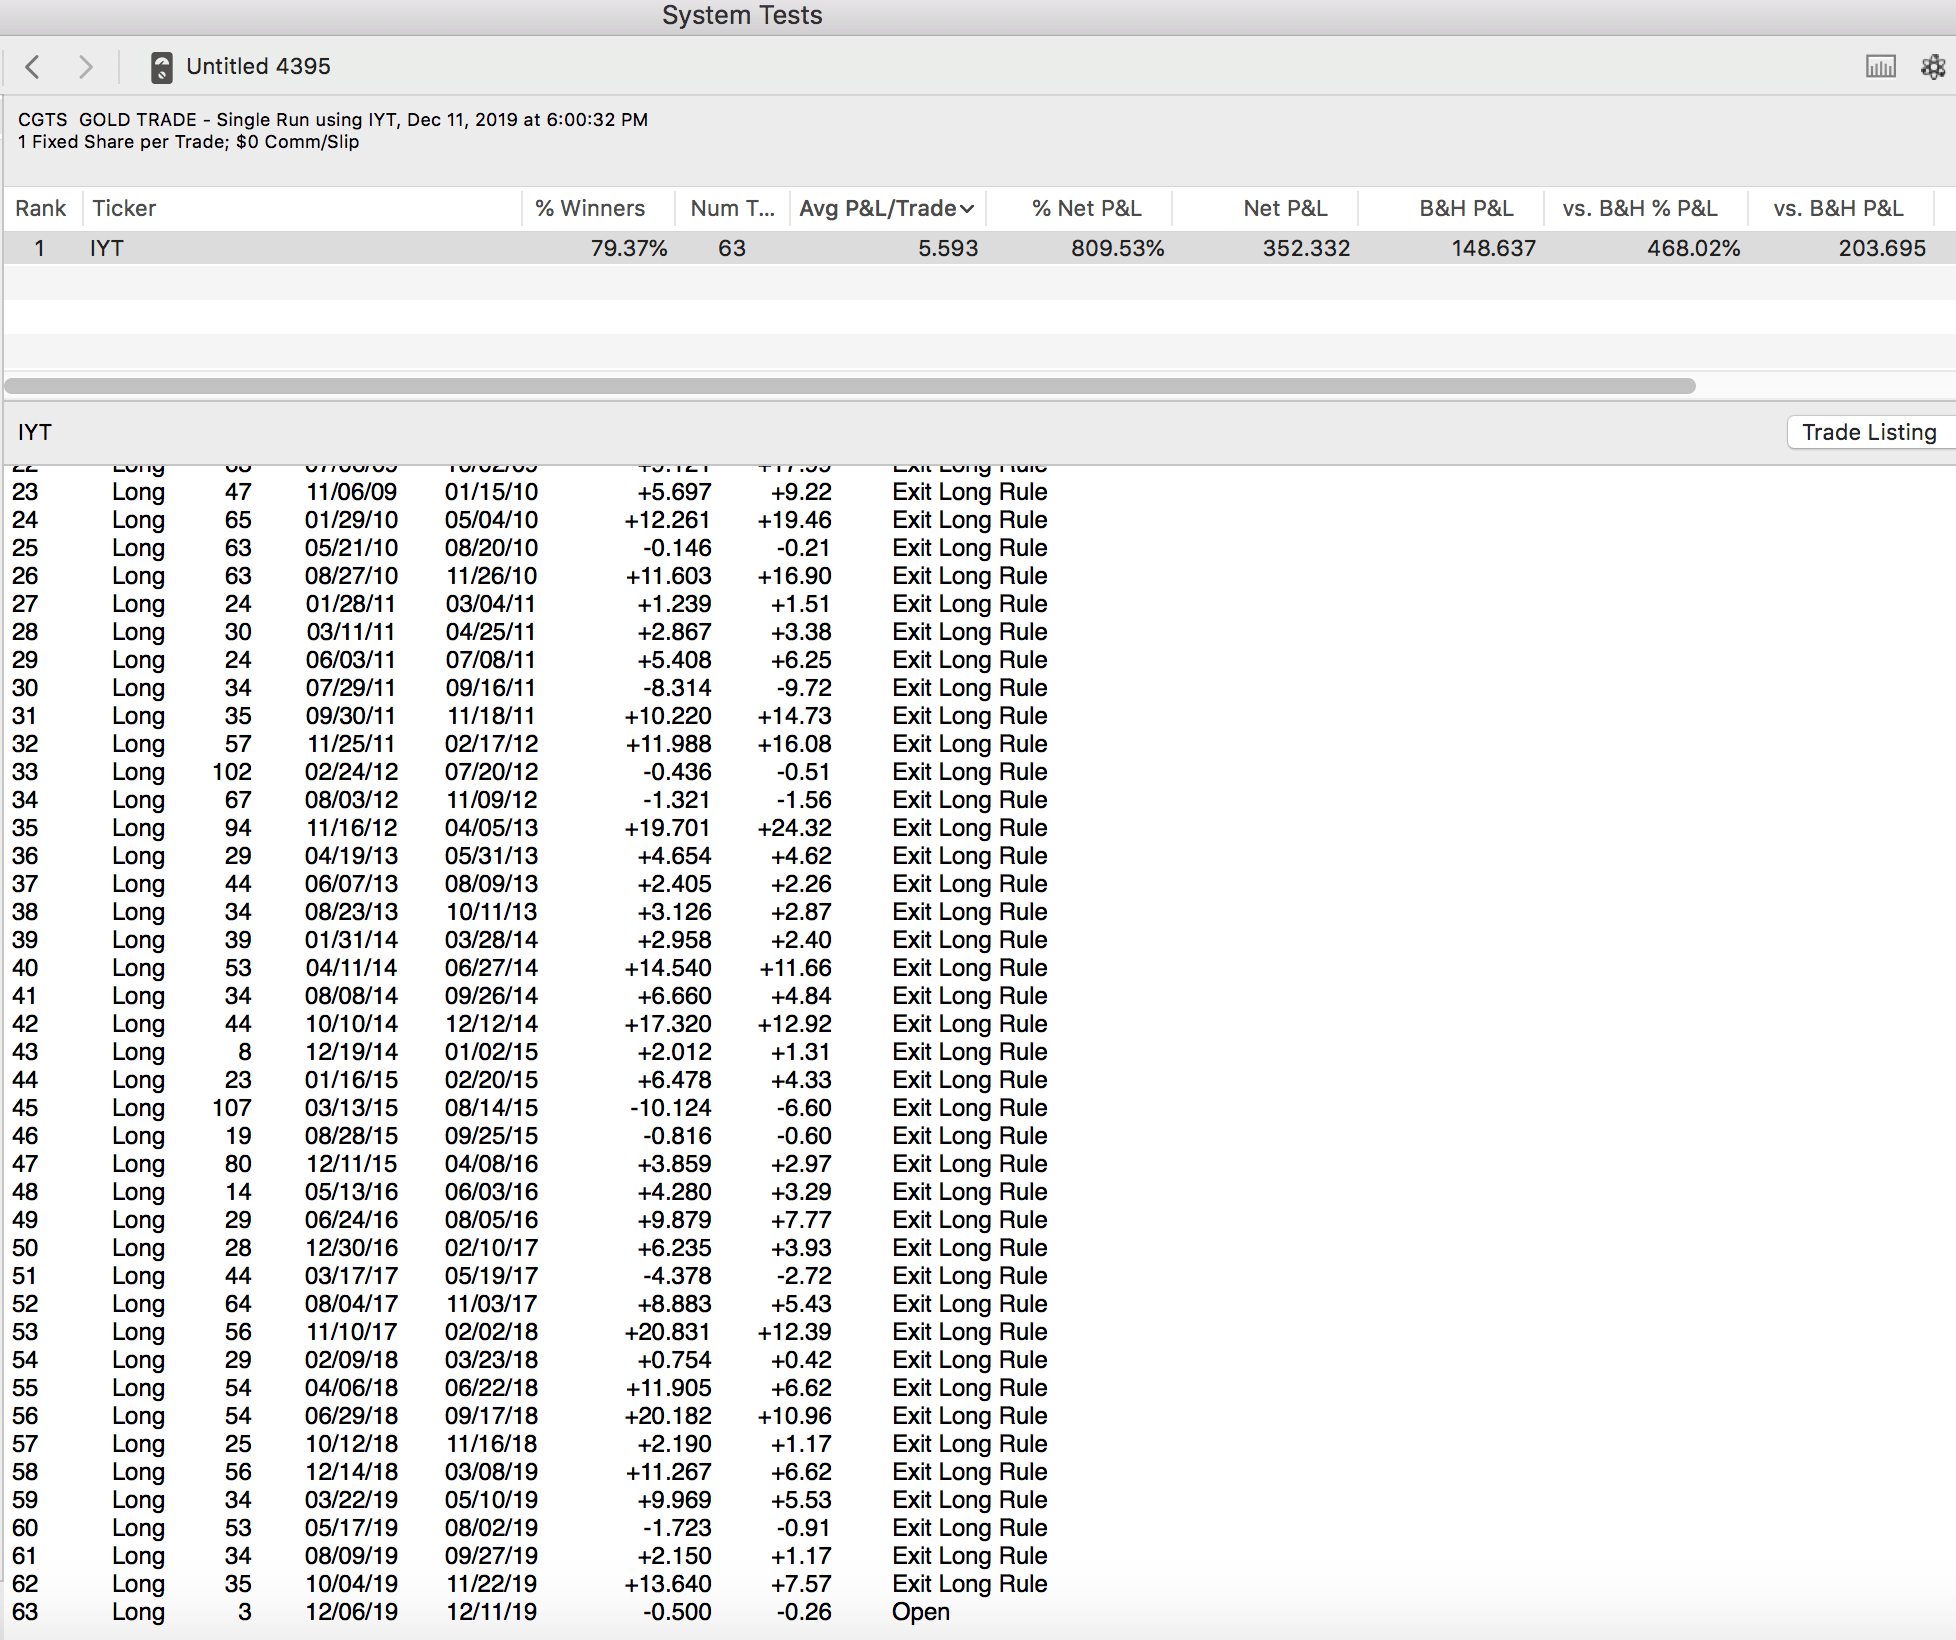
Task: Click the Rank column header
Action: click(40, 208)
